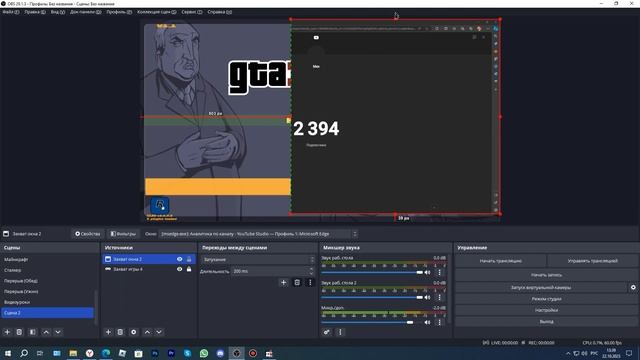Open the Правка menu
Image resolution: width=640 pixels, height=360 pixels.
click(x=35, y=12)
